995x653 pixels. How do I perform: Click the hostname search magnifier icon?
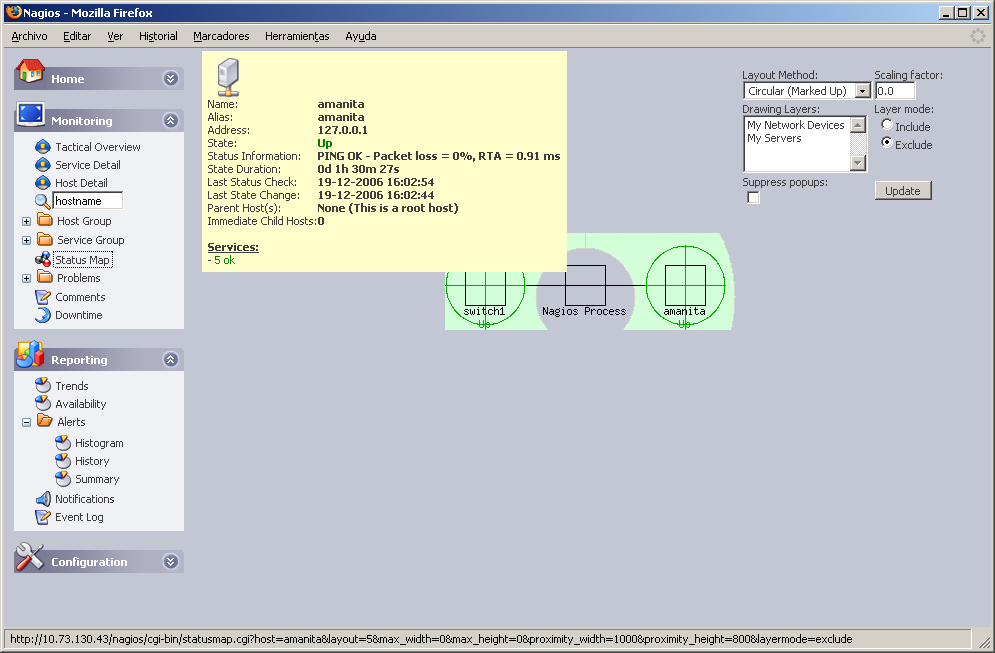coord(43,201)
